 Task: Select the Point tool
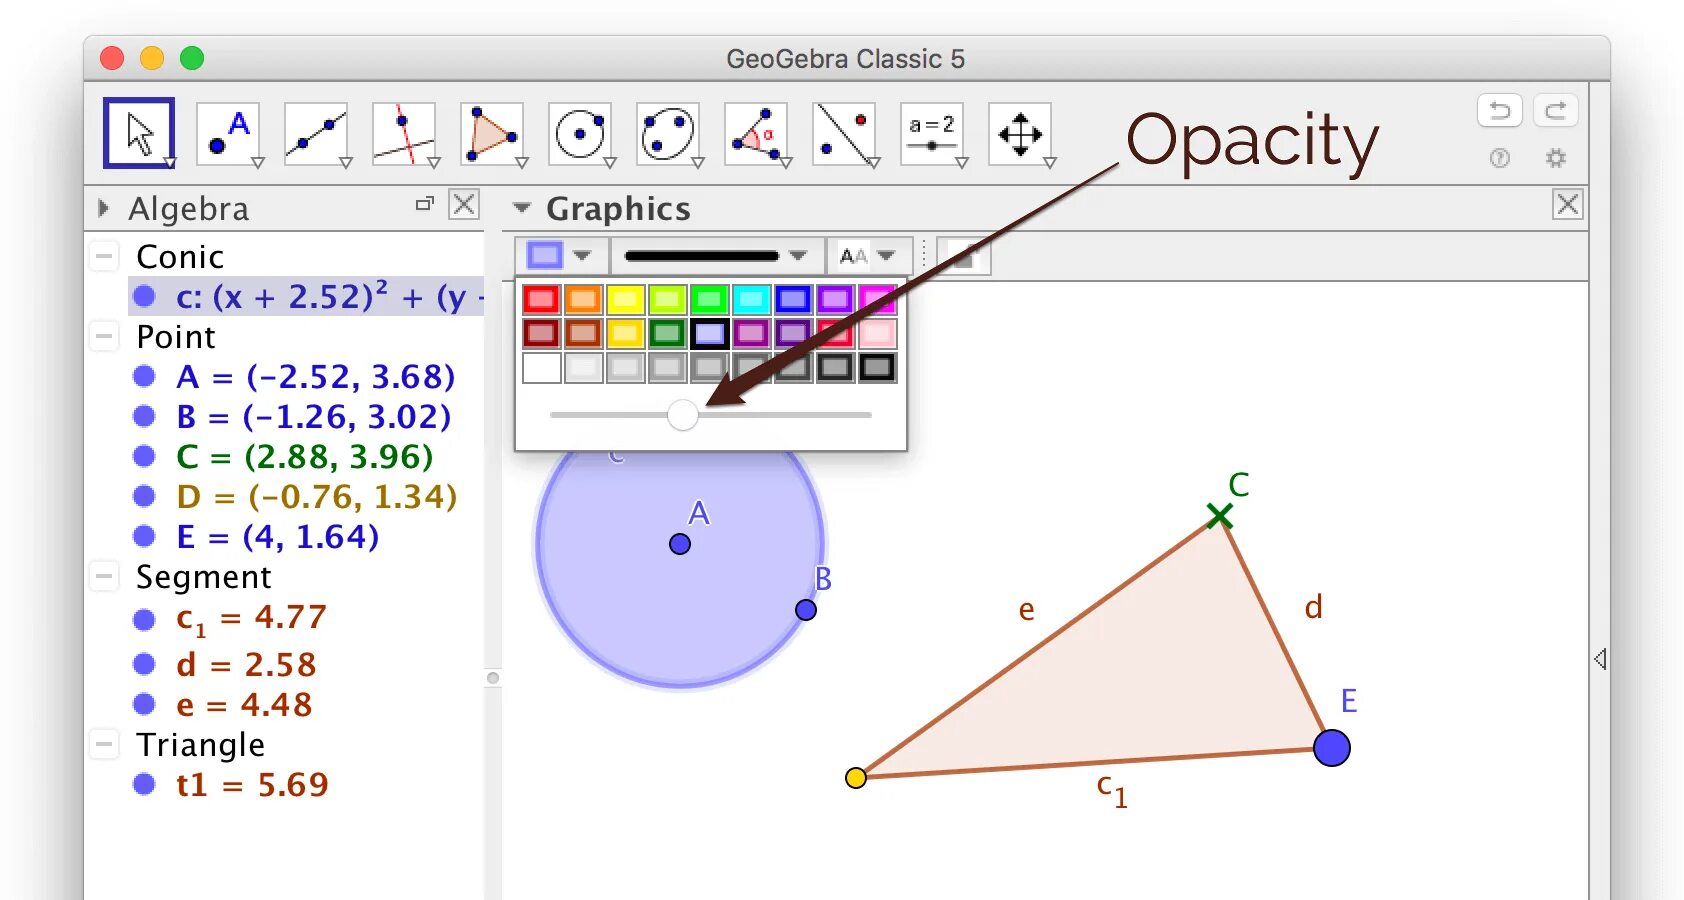pos(227,132)
